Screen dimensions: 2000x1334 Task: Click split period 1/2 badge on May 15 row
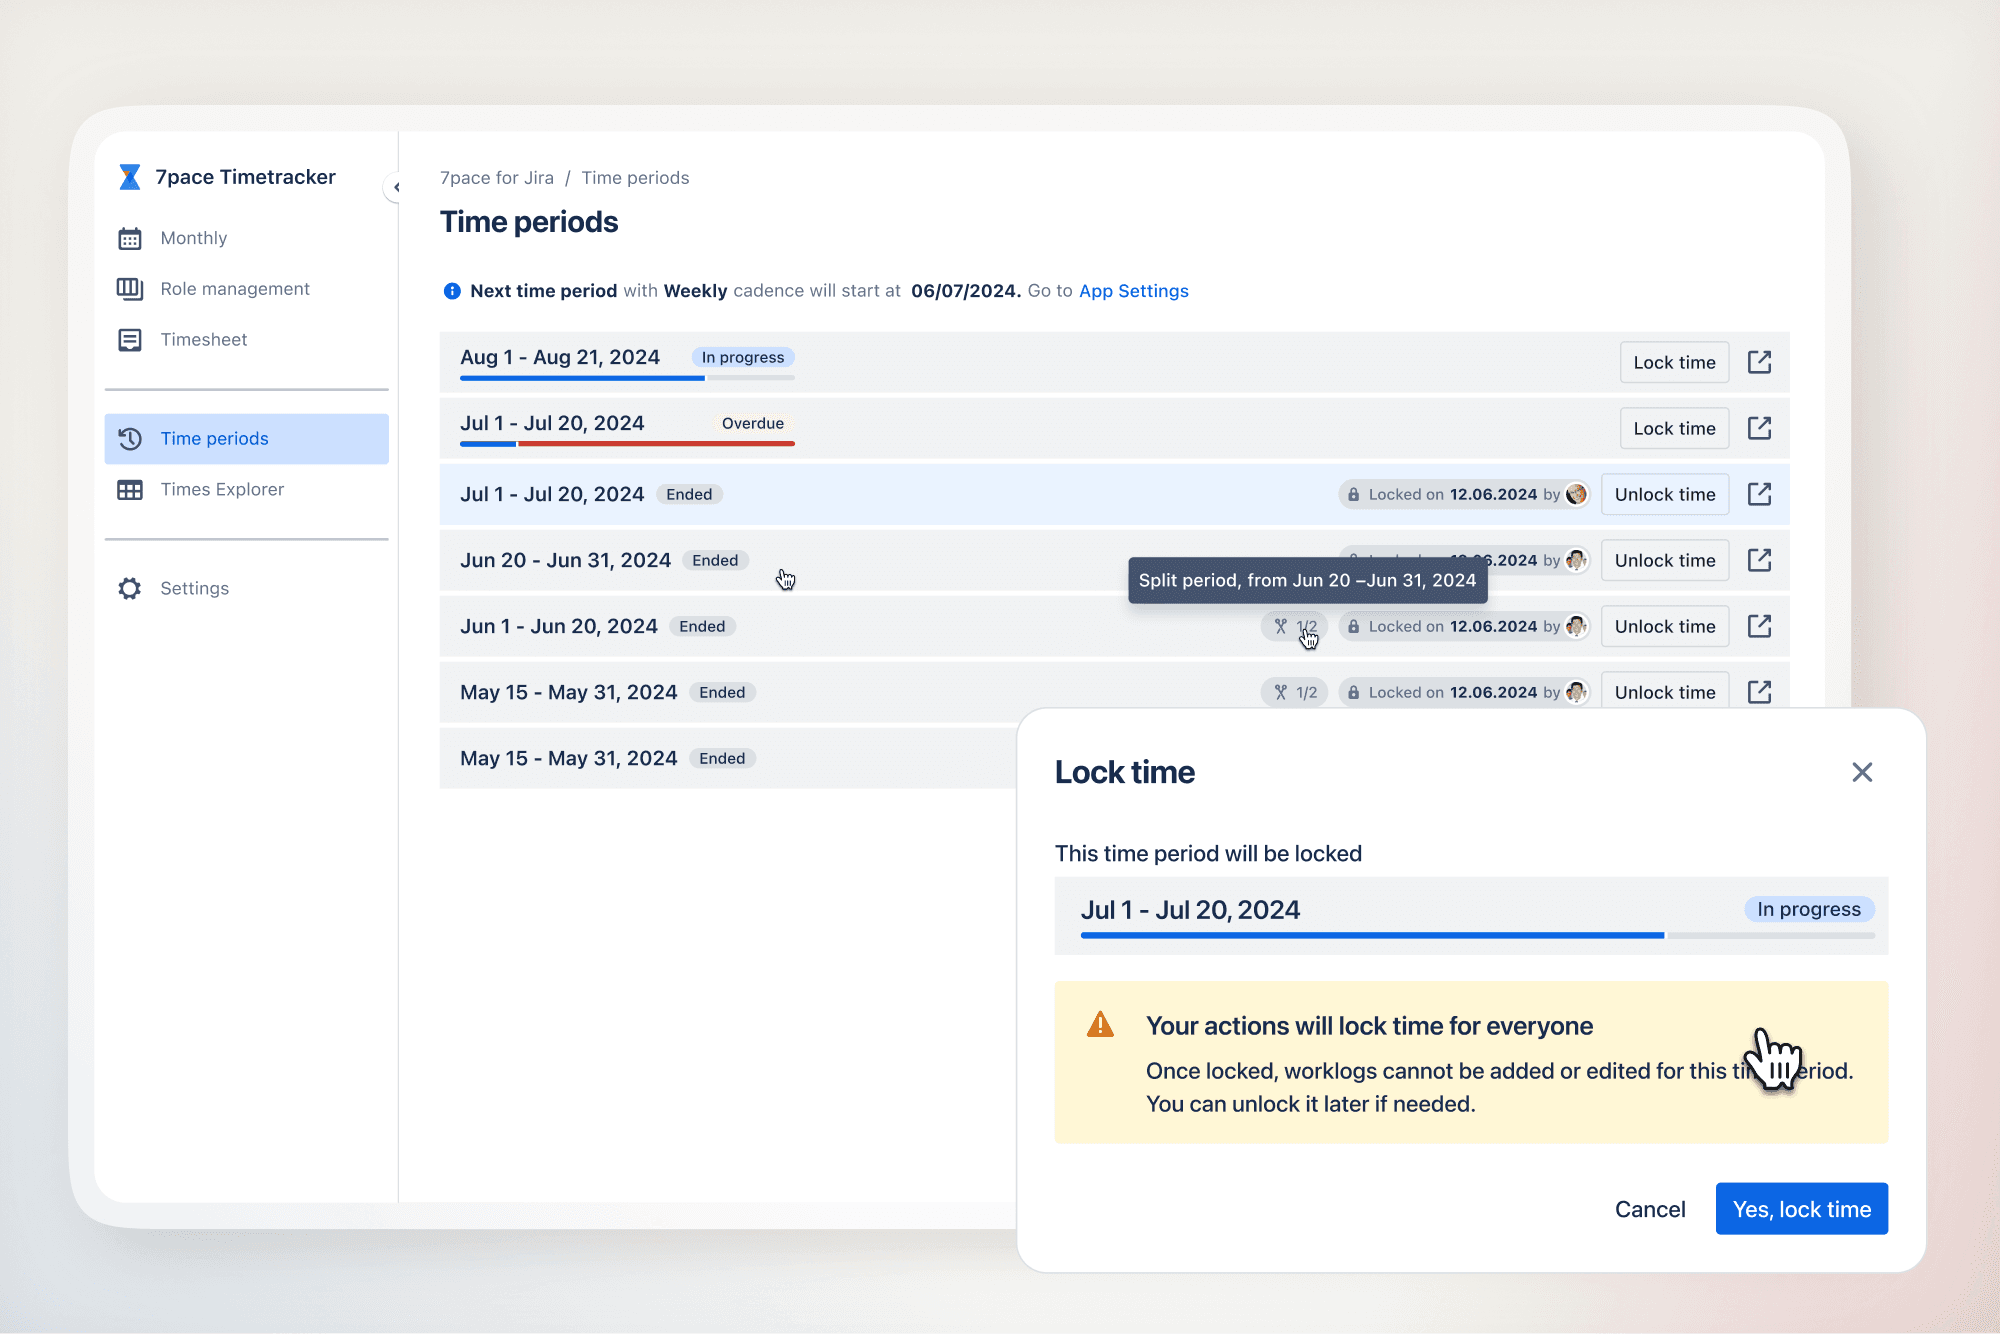pyautogui.click(x=1294, y=692)
